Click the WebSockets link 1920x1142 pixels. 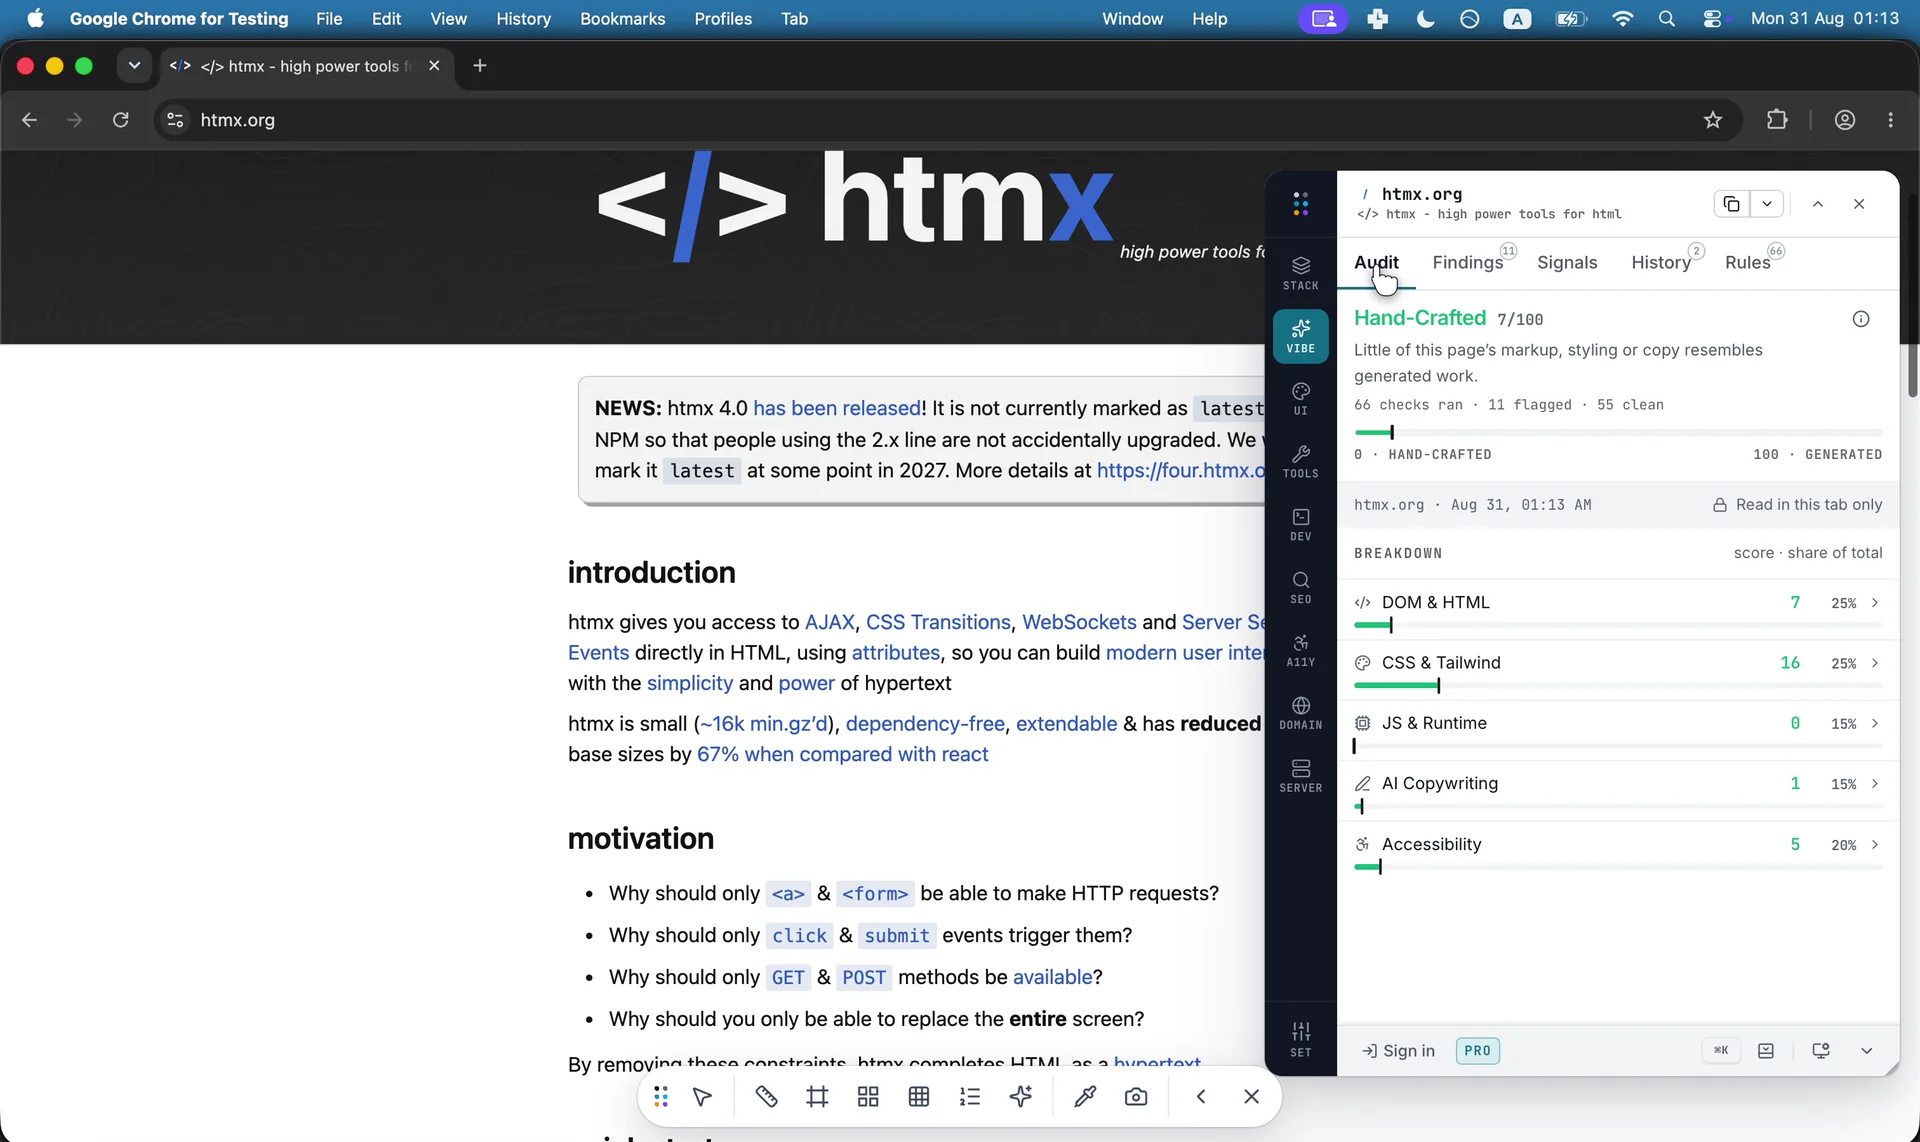(1079, 622)
